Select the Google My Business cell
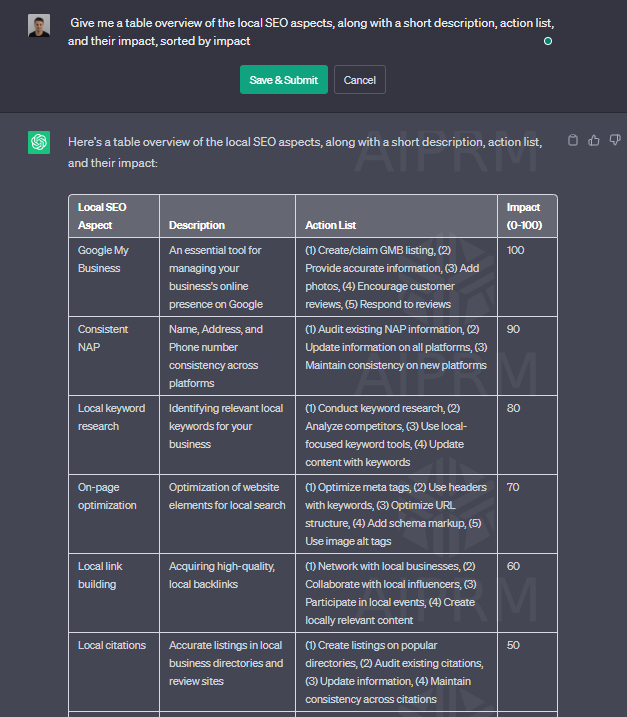The height and width of the screenshot is (717, 627). click(x=103, y=259)
